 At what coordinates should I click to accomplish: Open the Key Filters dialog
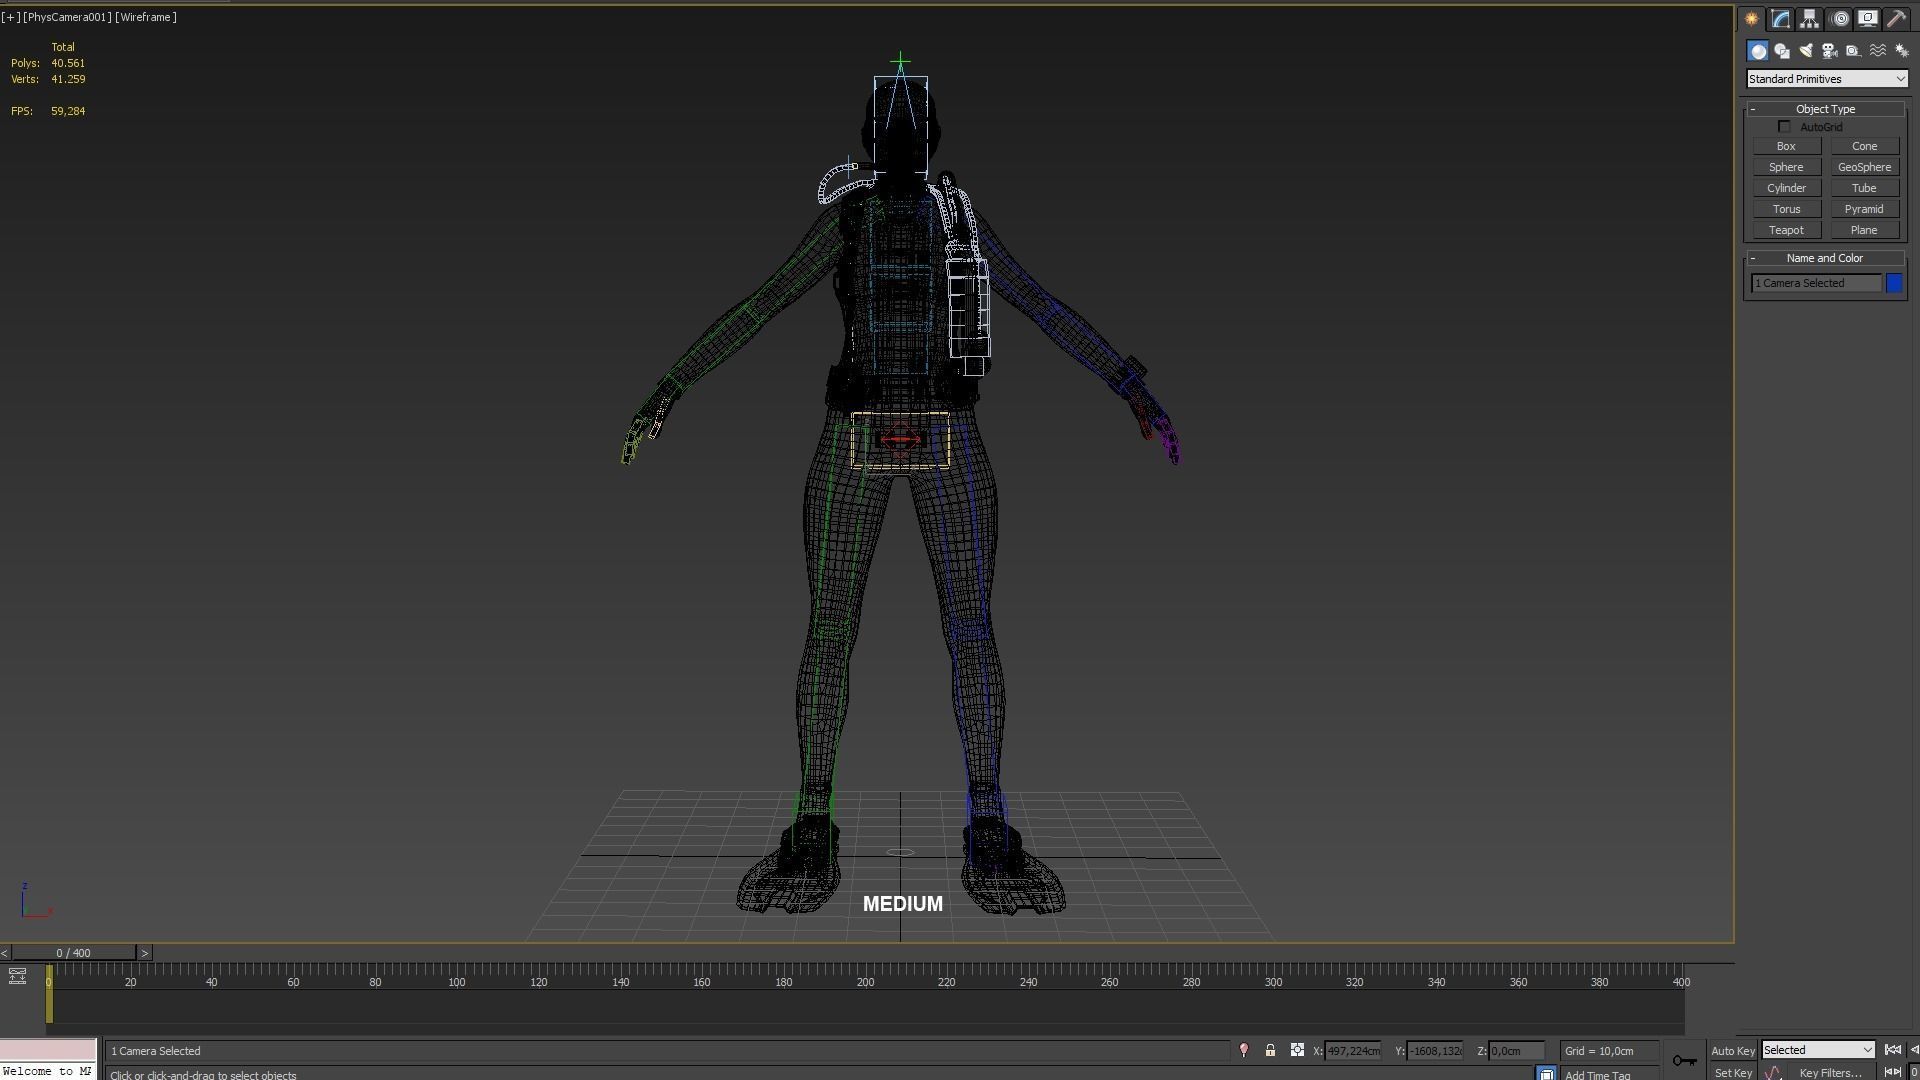click(x=1830, y=1073)
